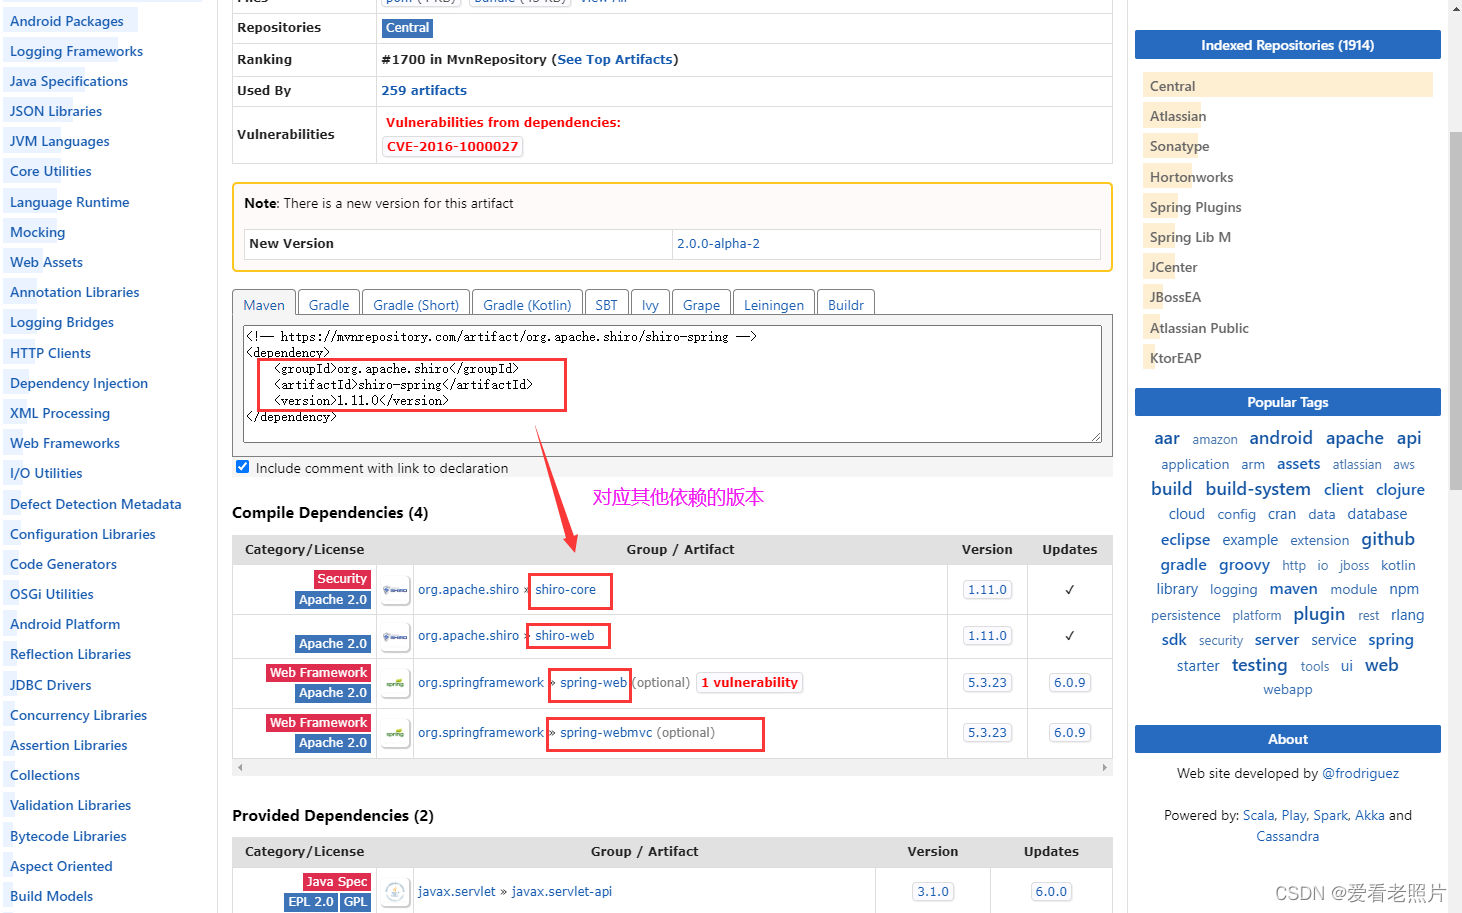The height and width of the screenshot is (913, 1462).
Task: Open Web Frameworks category
Action: (65, 443)
